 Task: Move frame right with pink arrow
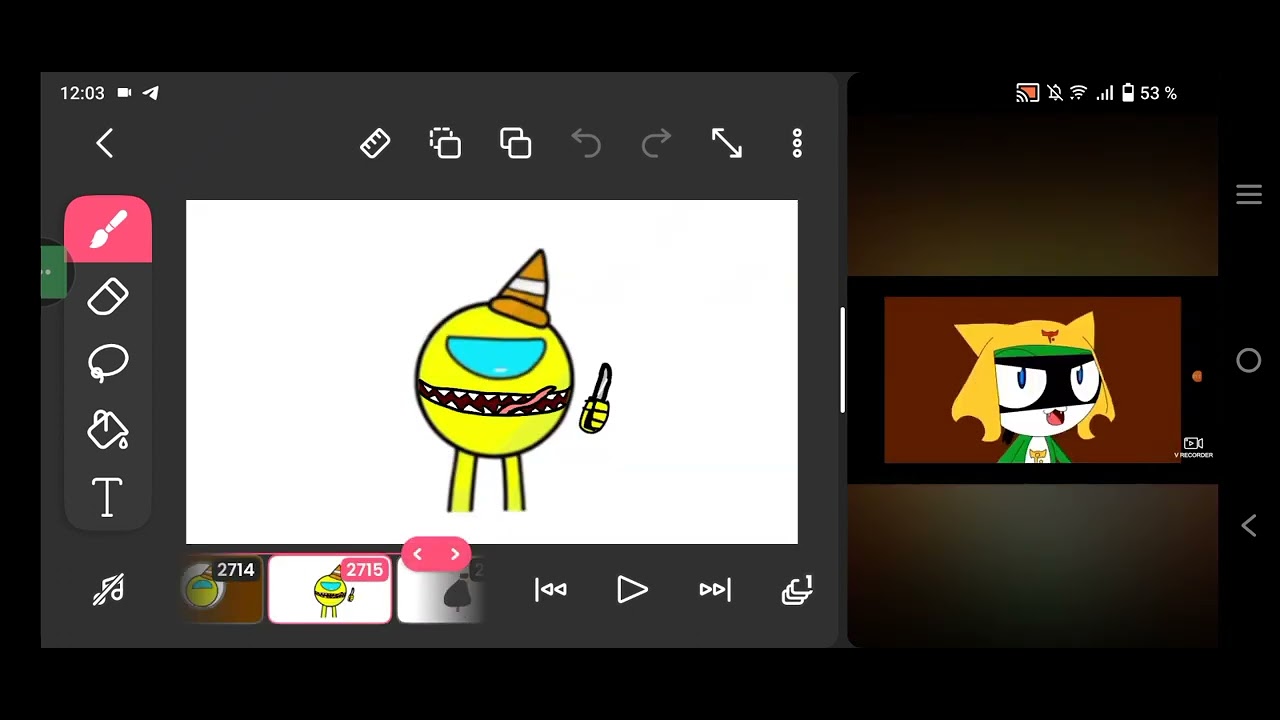click(x=455, y=554)
